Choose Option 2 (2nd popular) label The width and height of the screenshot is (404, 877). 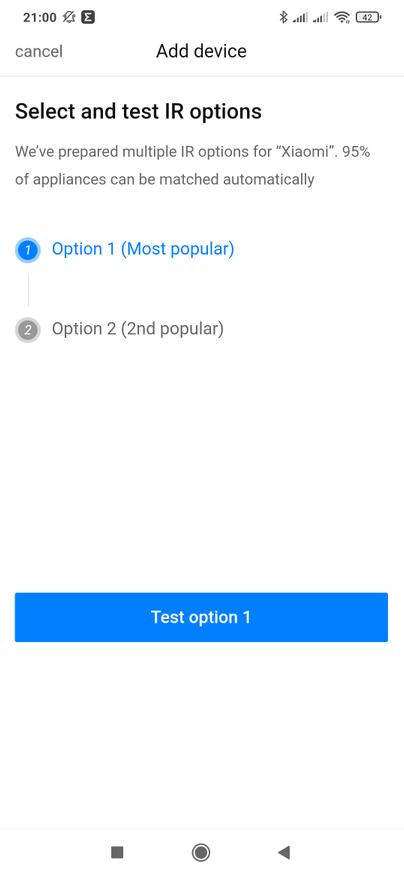138,328
